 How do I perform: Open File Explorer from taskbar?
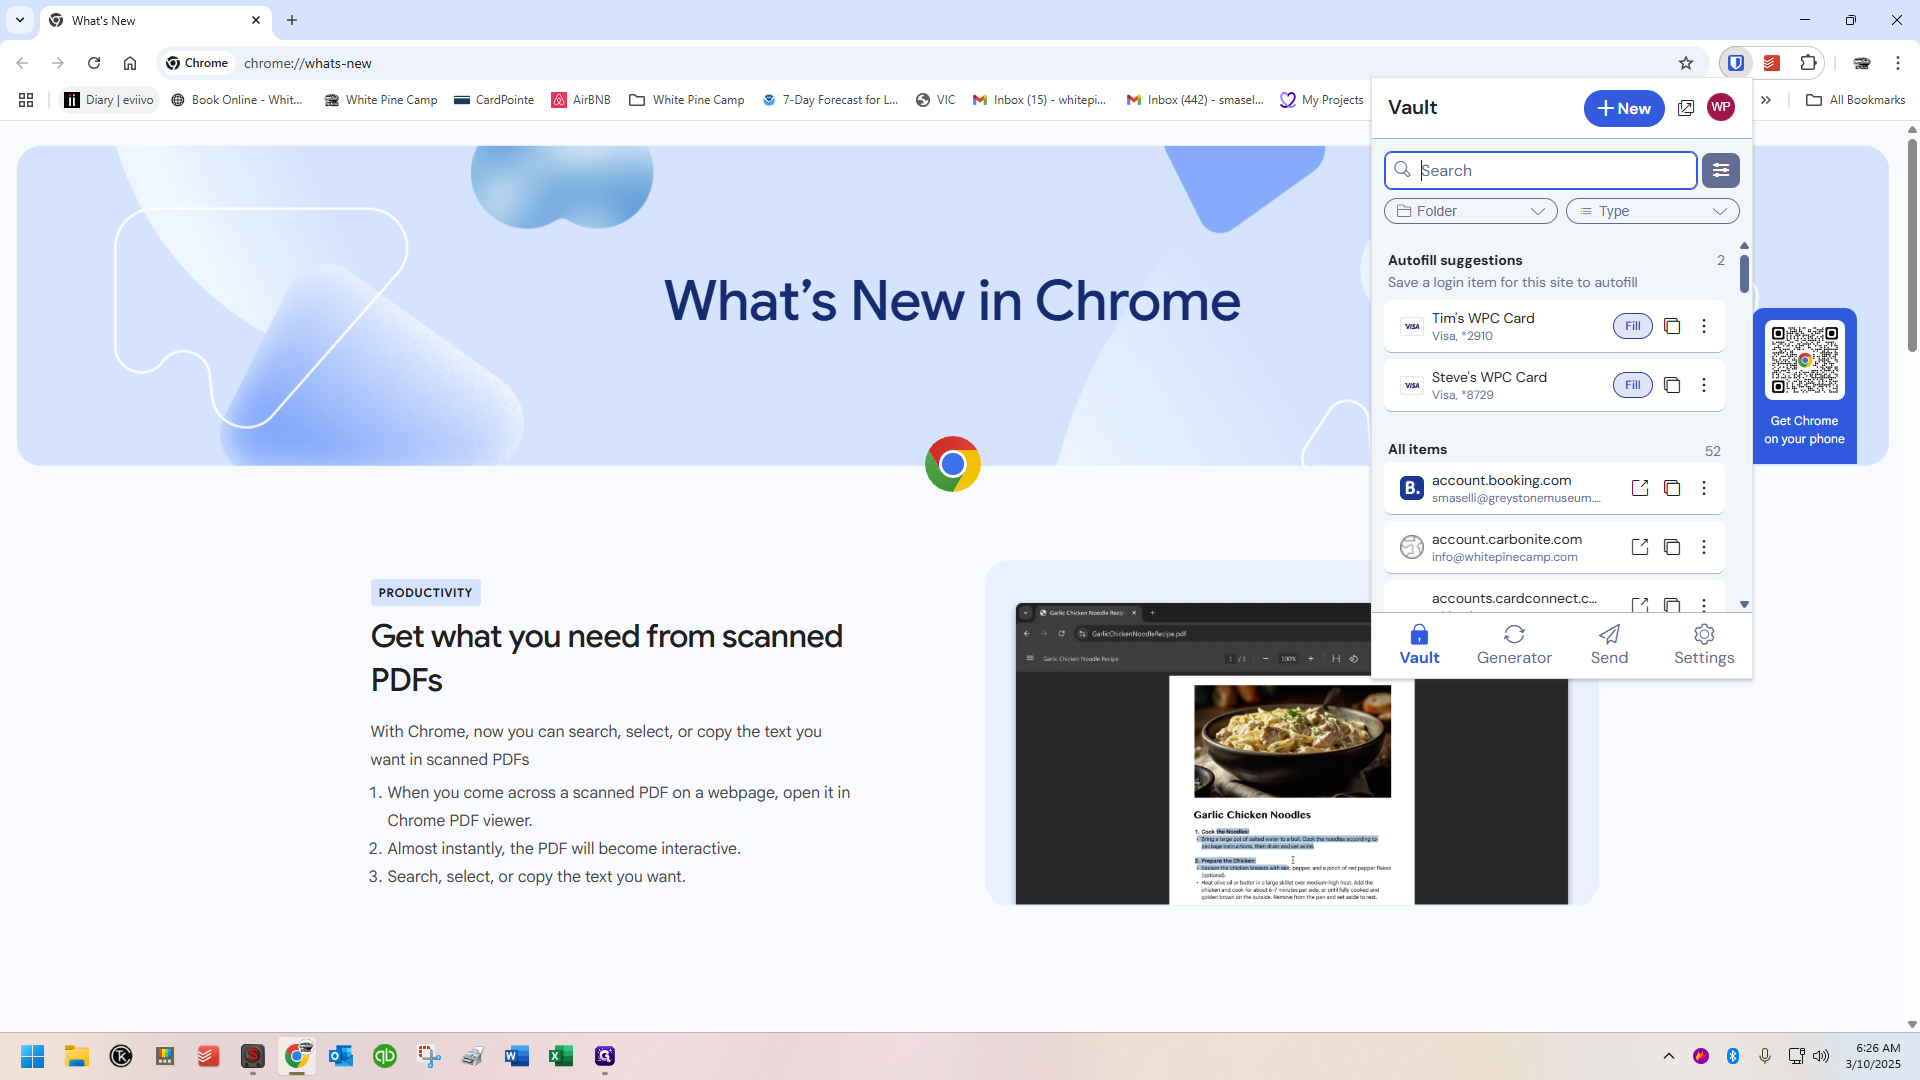click(77, 1056)
